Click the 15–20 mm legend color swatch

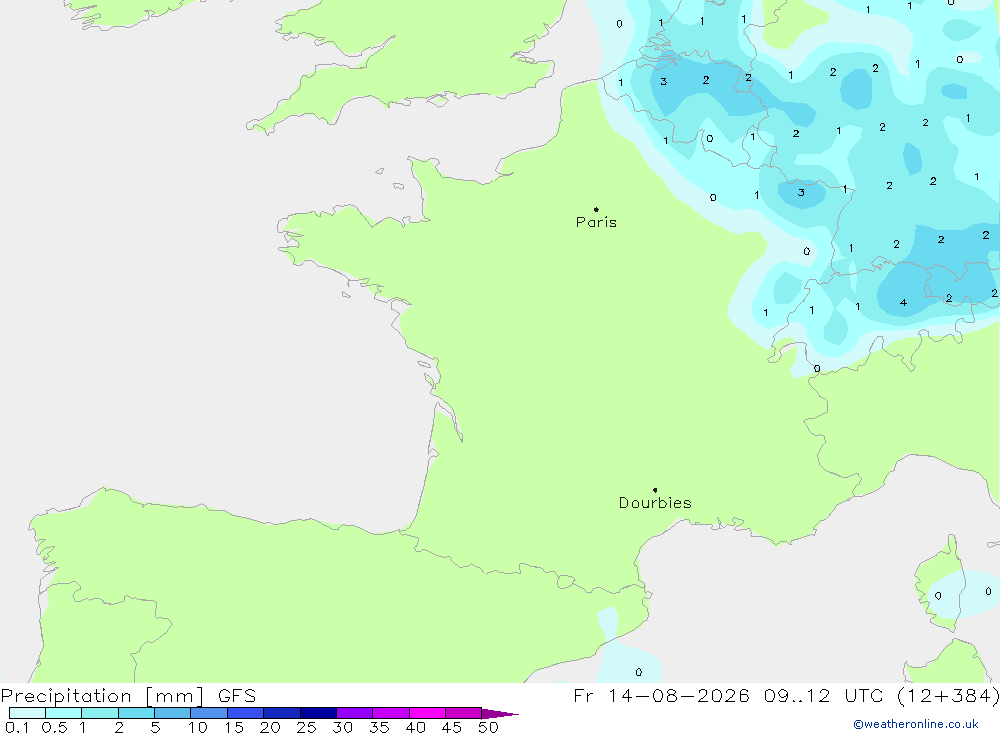point(246,713)
